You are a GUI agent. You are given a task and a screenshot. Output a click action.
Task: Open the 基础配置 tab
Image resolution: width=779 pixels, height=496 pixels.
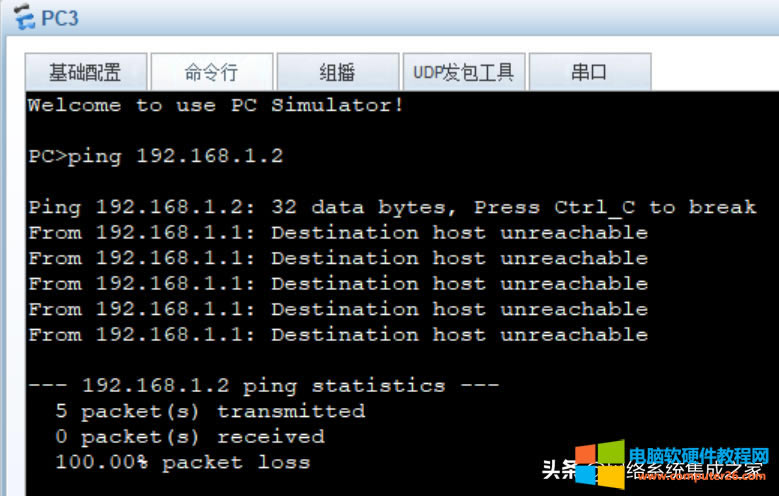pyautogui.click(x=85, y=72)
